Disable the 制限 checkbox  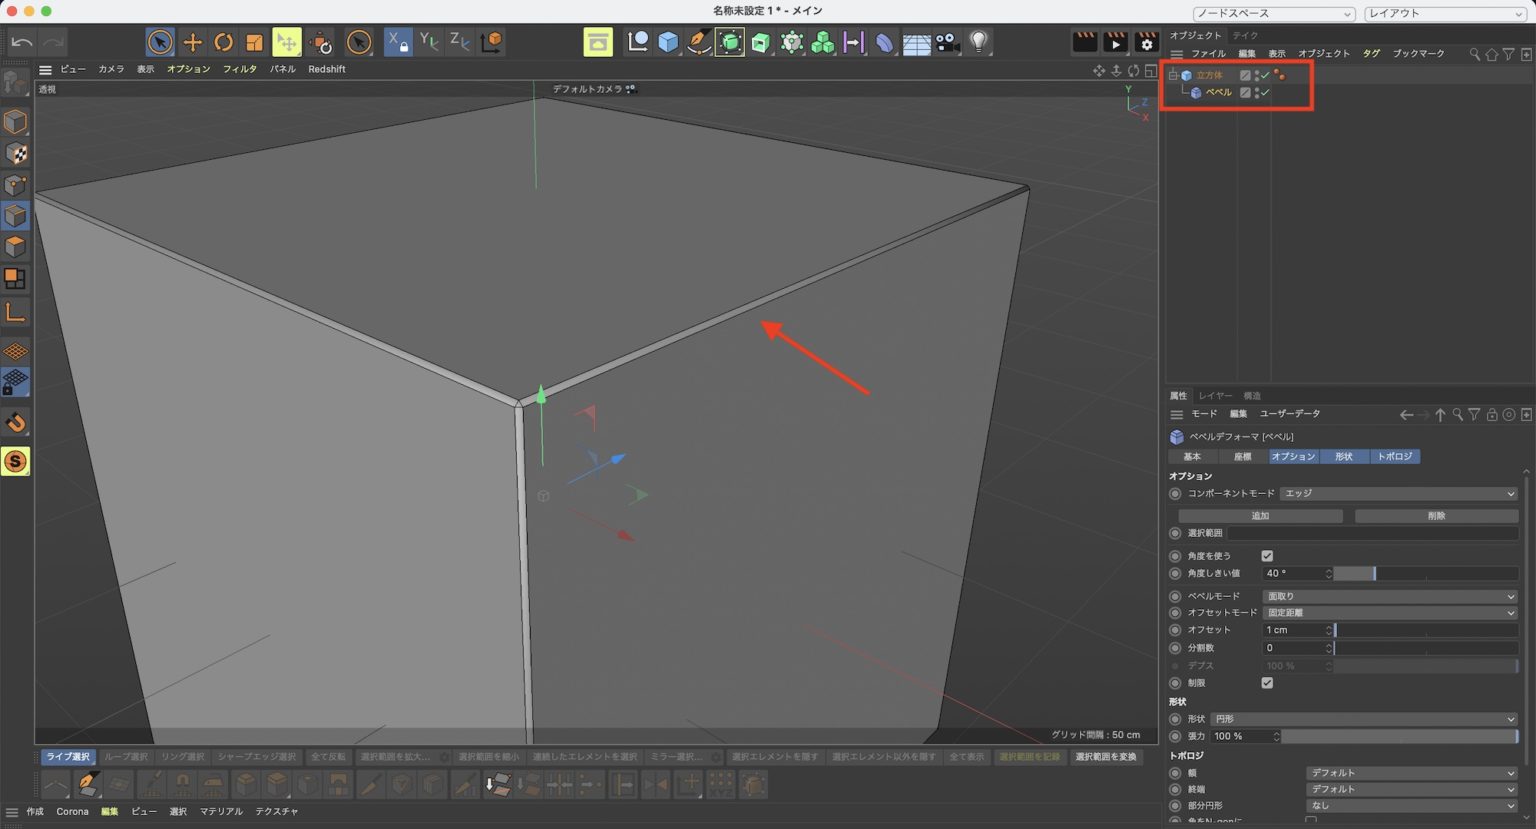pyautogui.click(x=1267, y=683)
